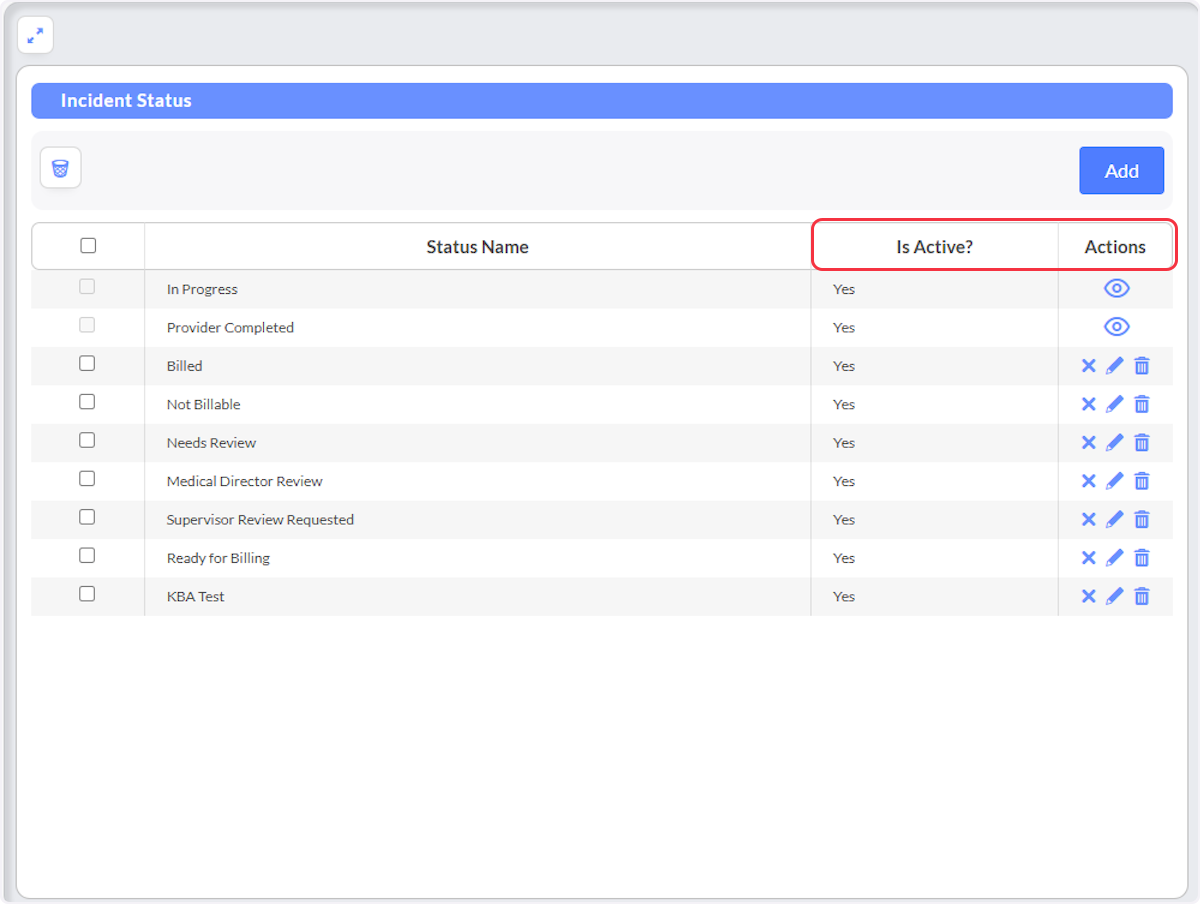The width and height of the screenshot is (1200, 904).
Task: Click the Ready for Billing status name
Action: point(218,558)
